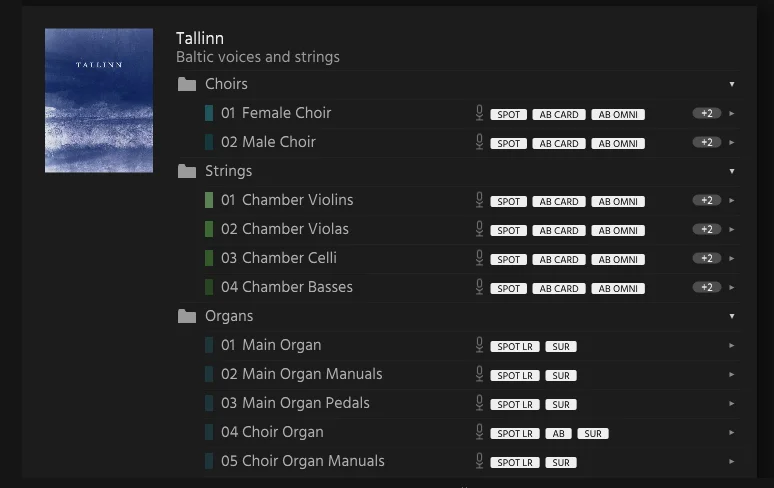Click the teal color tag of 01 Female Choir
Screen dimensions: 774x488
[209, 113]
